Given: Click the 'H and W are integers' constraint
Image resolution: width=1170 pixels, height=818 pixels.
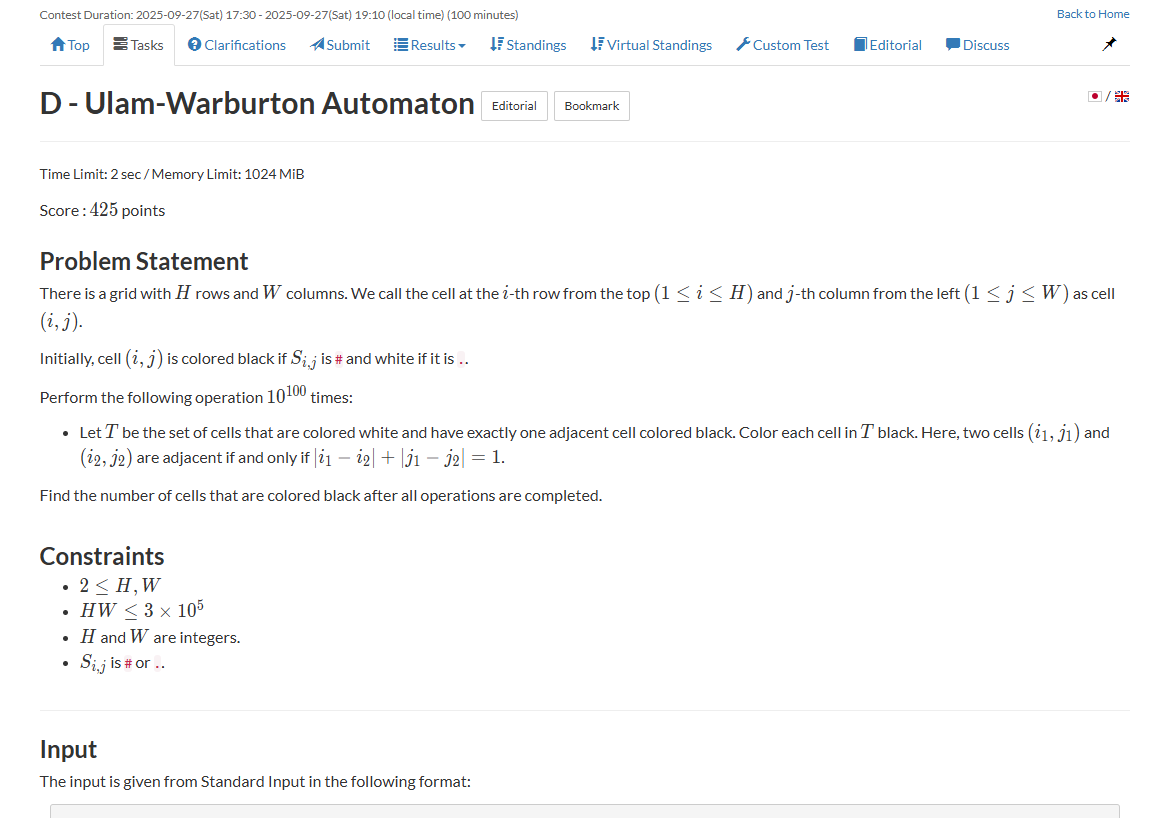Looking at the screenshot, I should 160,637.
